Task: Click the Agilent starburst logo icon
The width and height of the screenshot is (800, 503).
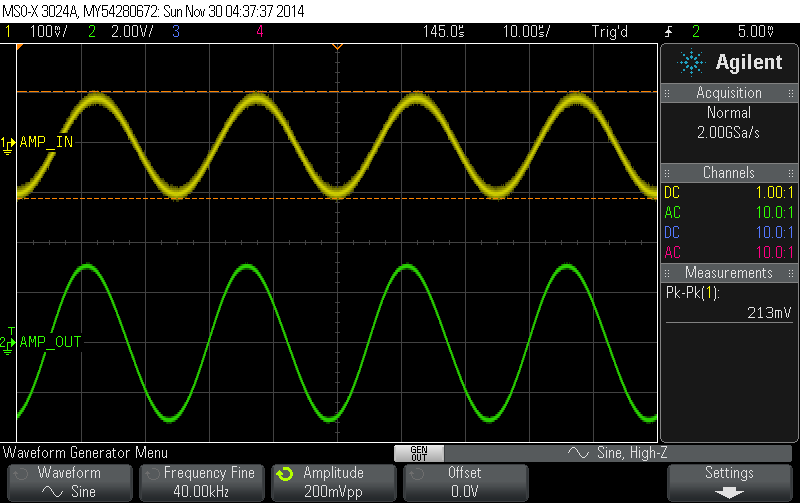Action: 691,62
